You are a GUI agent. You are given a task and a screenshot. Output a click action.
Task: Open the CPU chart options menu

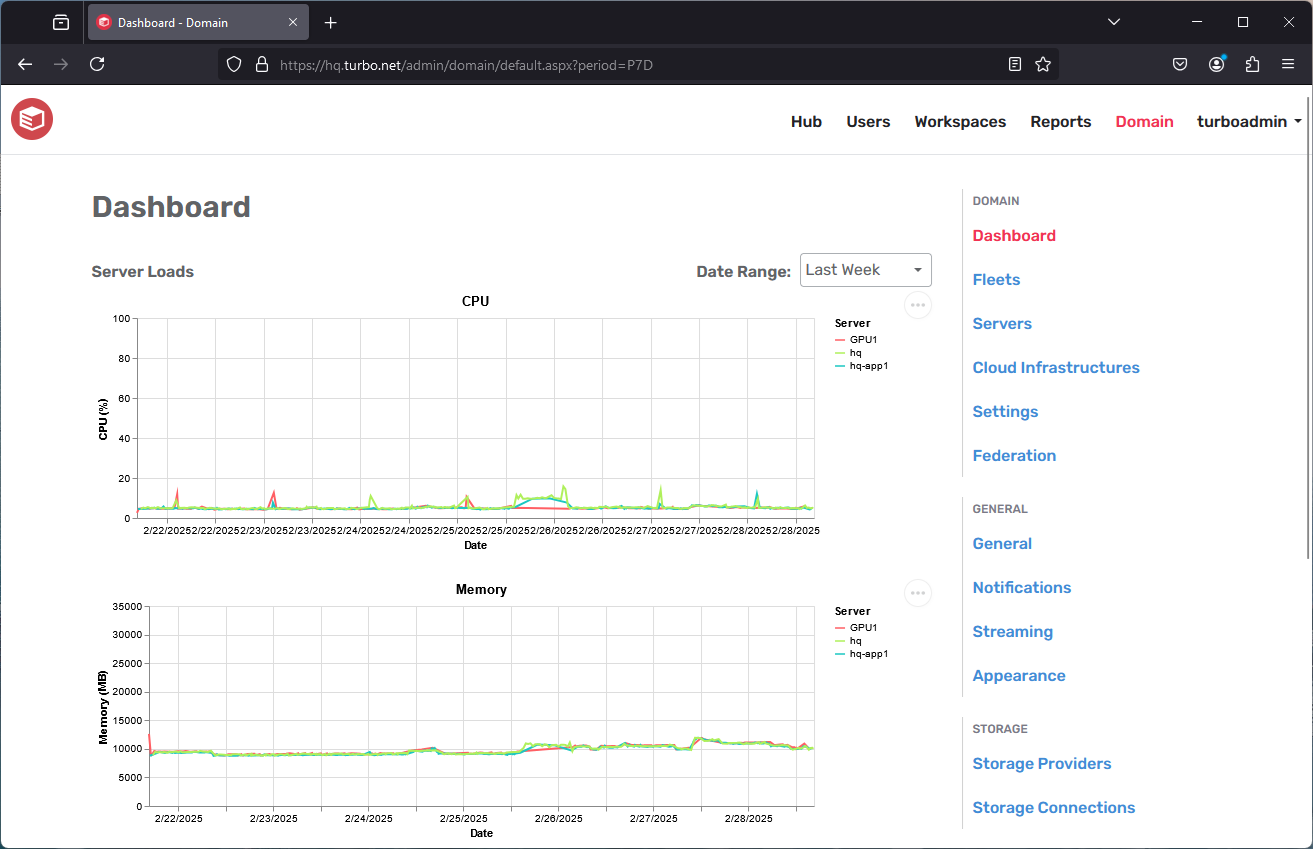pos(917,305)
